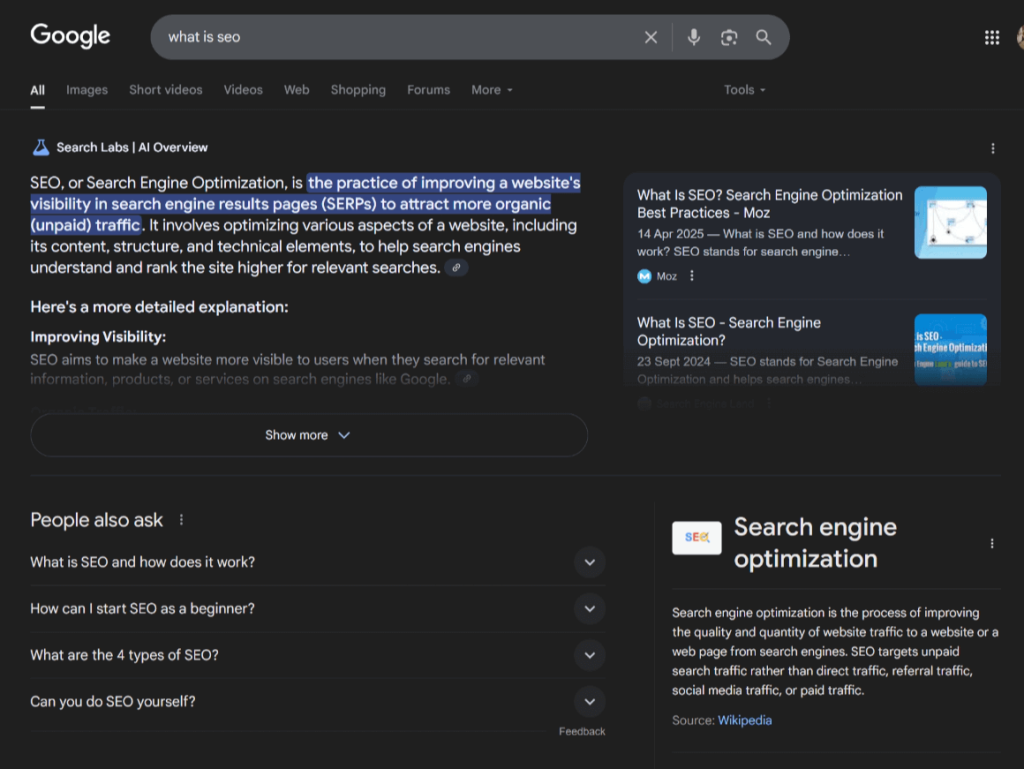Click the 'Improving Visibility:' subheading

(x=98, y=337)
